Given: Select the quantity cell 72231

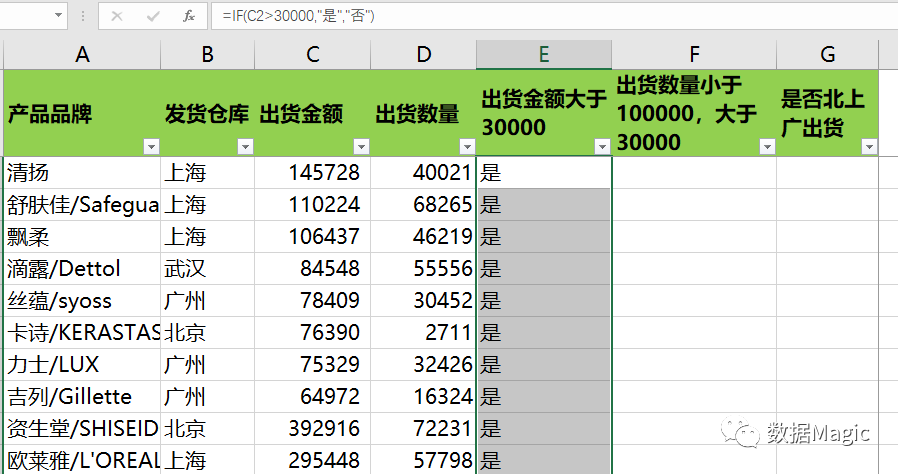Looking at the screenshot, I should pos(424,429).
